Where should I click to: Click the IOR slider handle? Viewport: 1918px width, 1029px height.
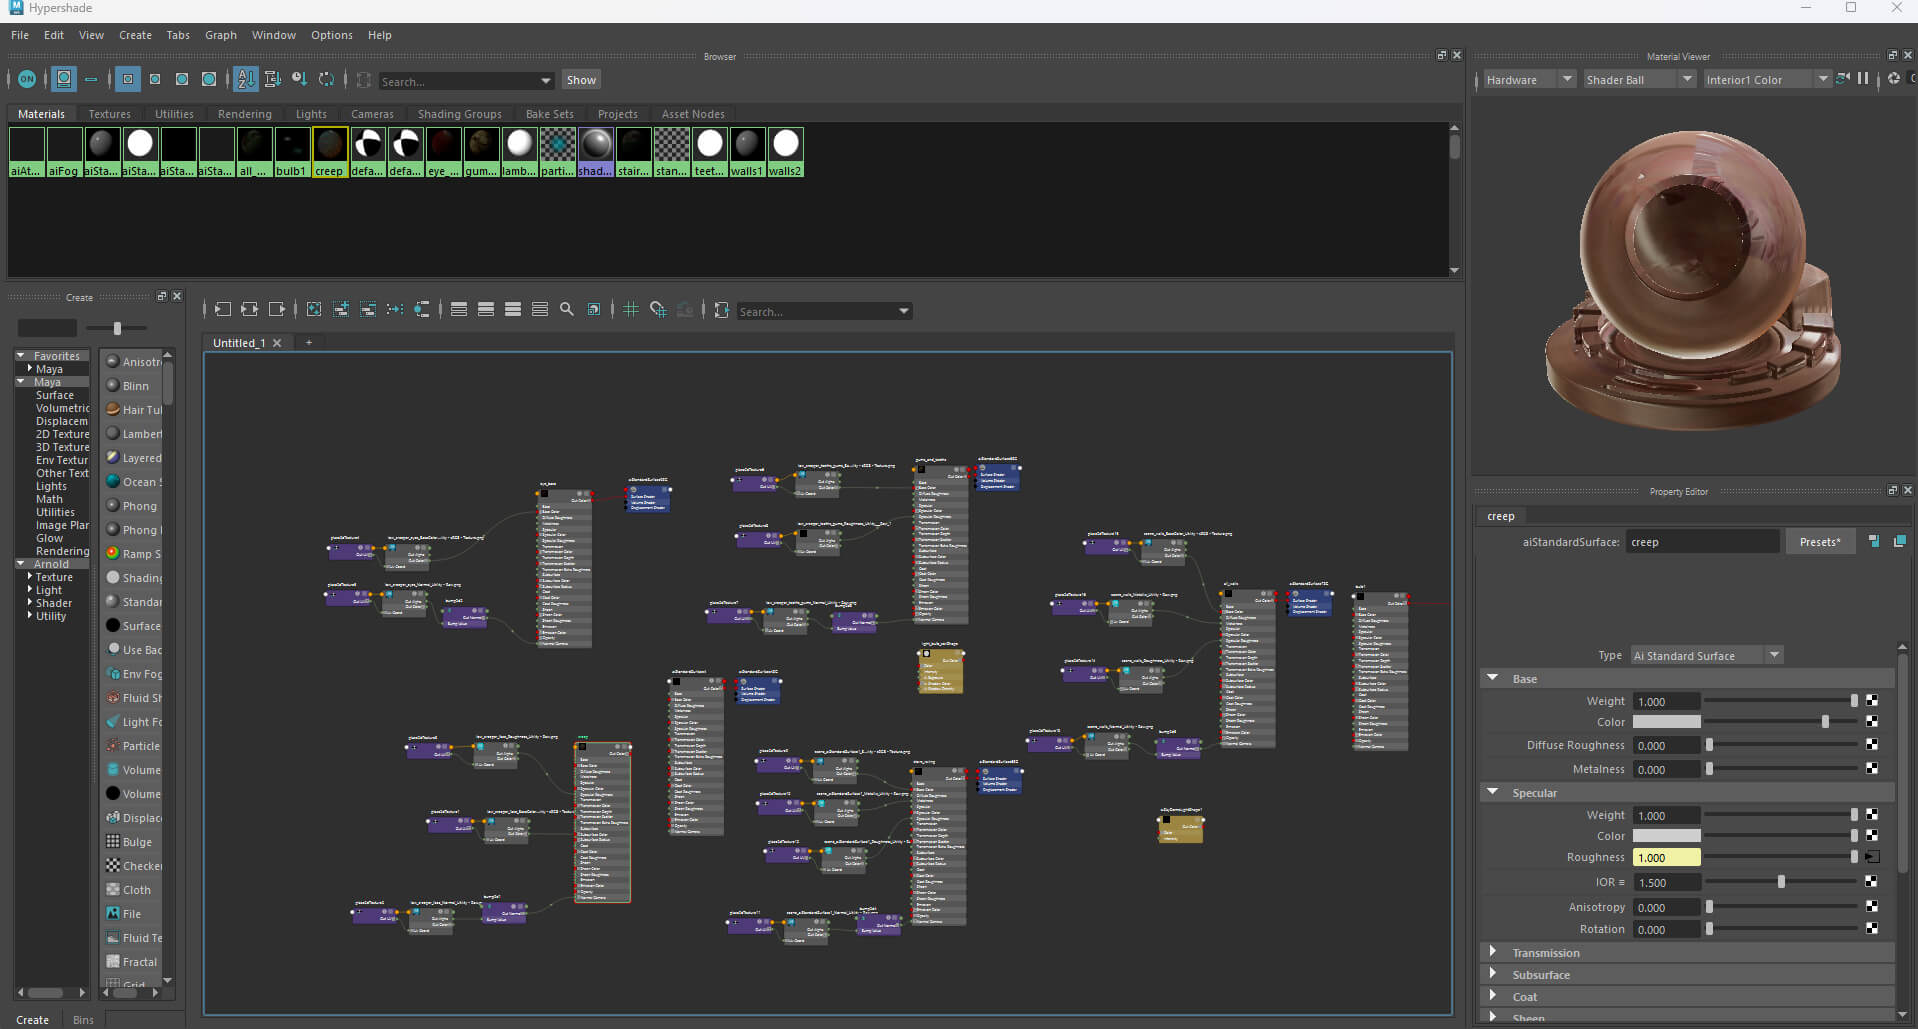[1781, 882]
